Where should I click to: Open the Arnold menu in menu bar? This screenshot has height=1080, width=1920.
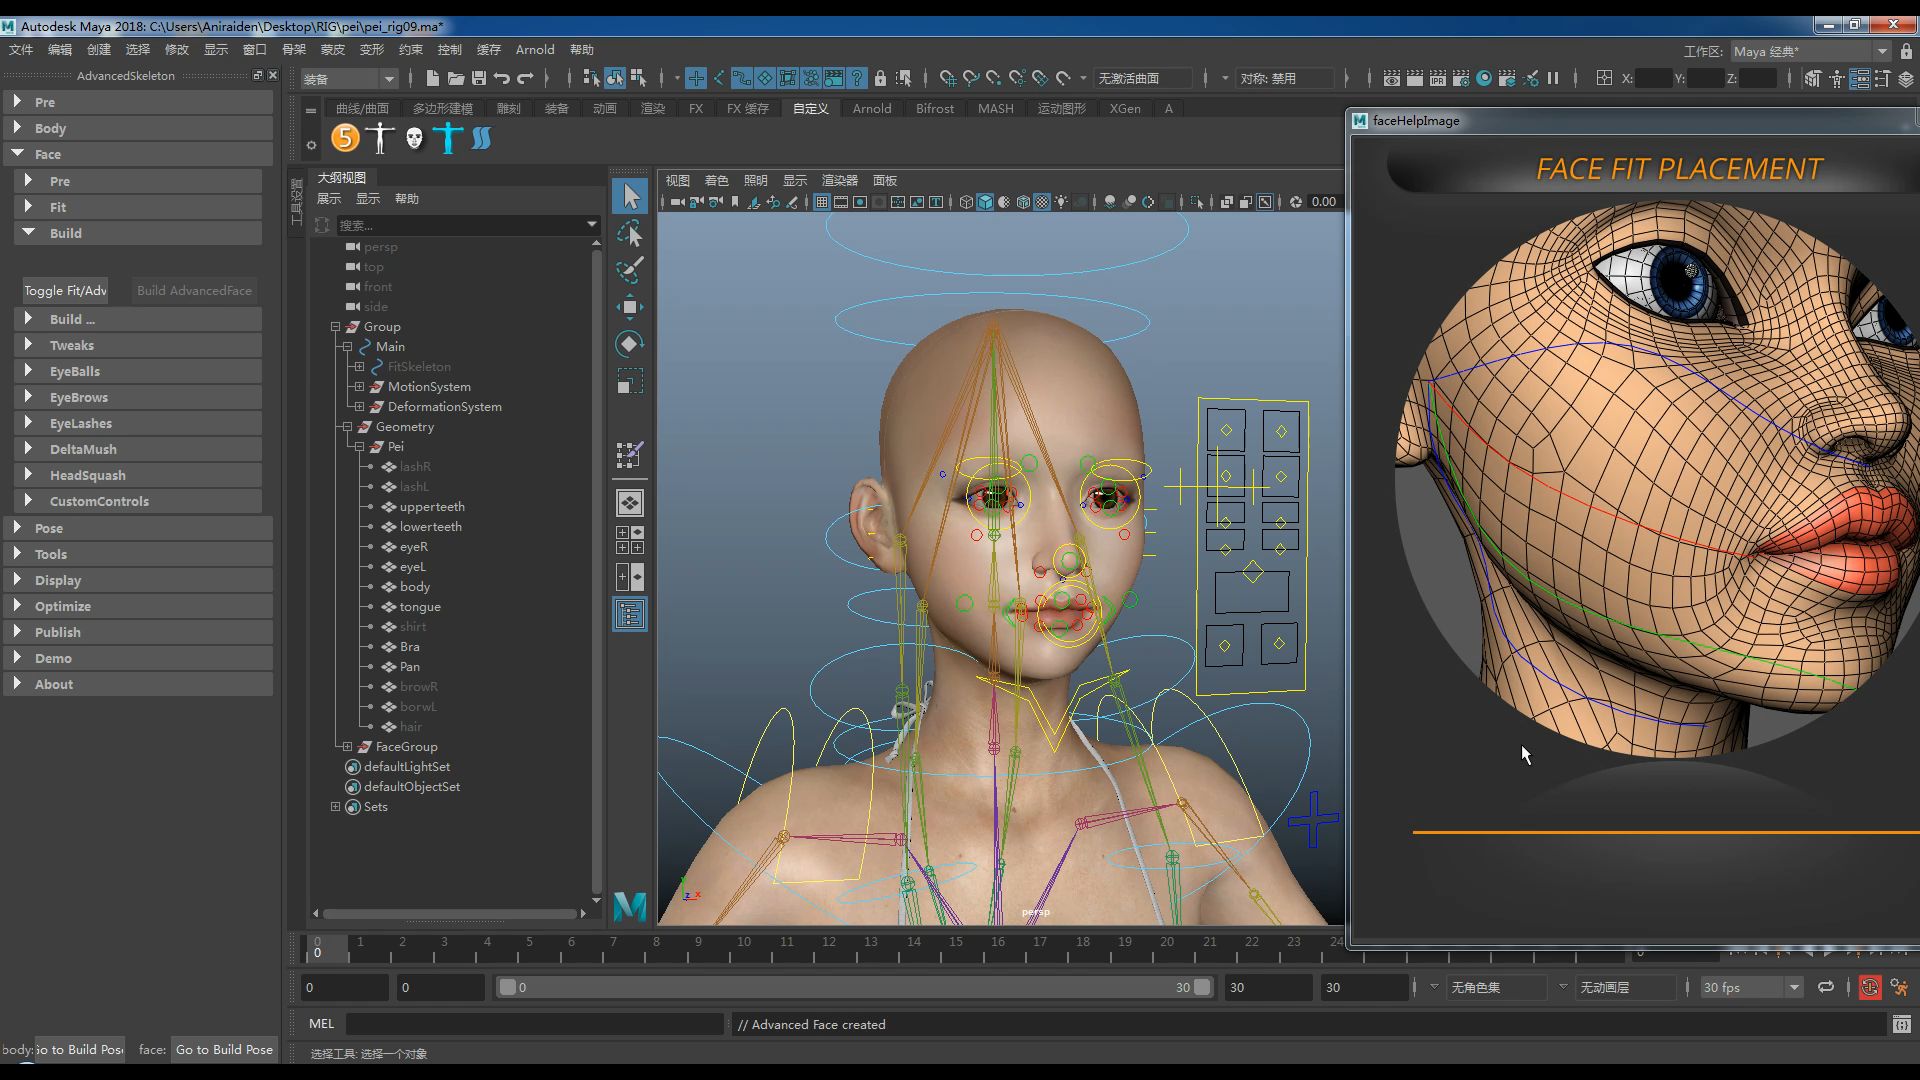click(534, 49)
